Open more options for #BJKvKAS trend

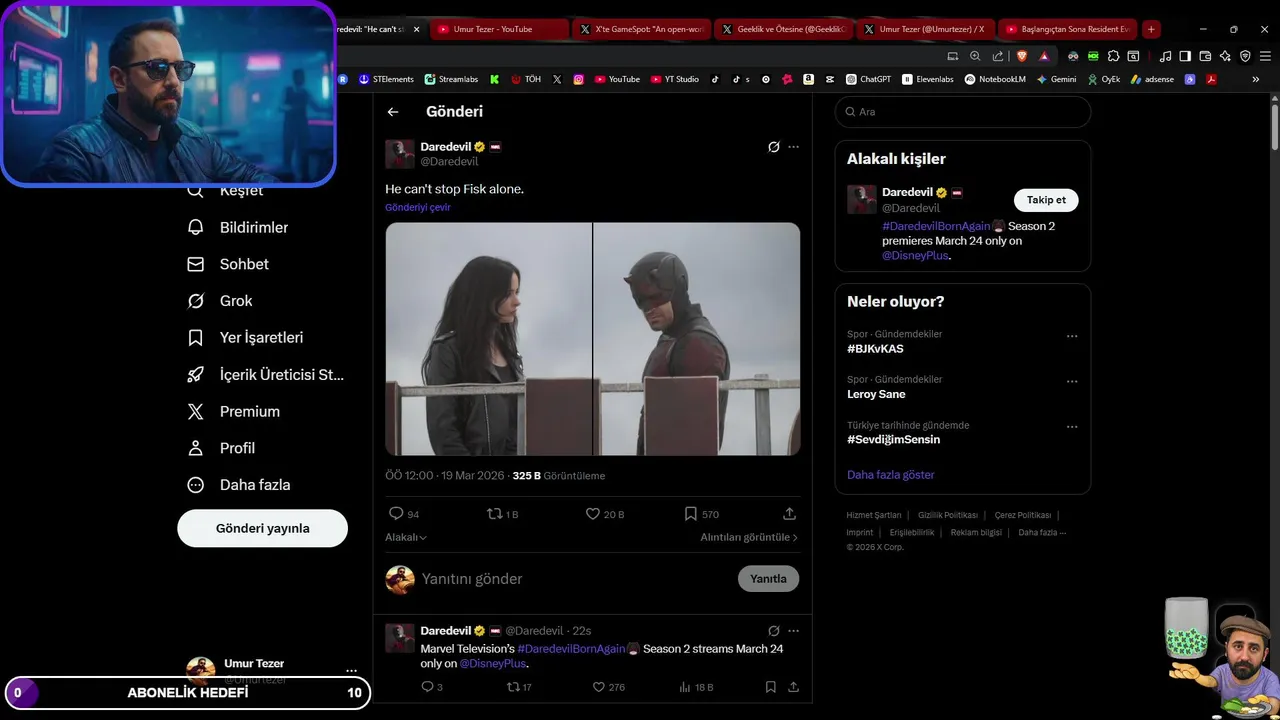coord(1072,336)
